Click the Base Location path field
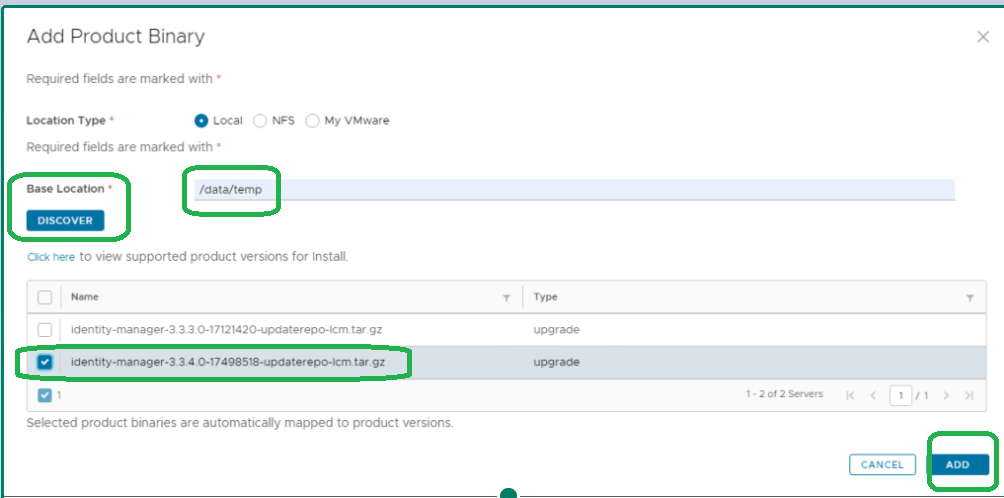 pos(570,189)
